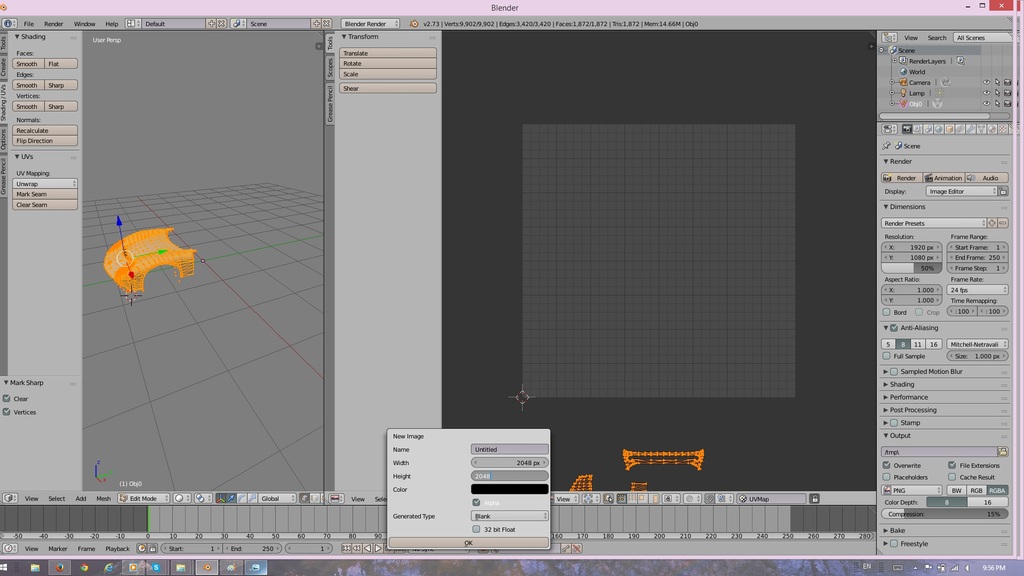The image size is (1024, 576).
Task: Click the black Color swatch in New Image
Action: pos(510,489)
